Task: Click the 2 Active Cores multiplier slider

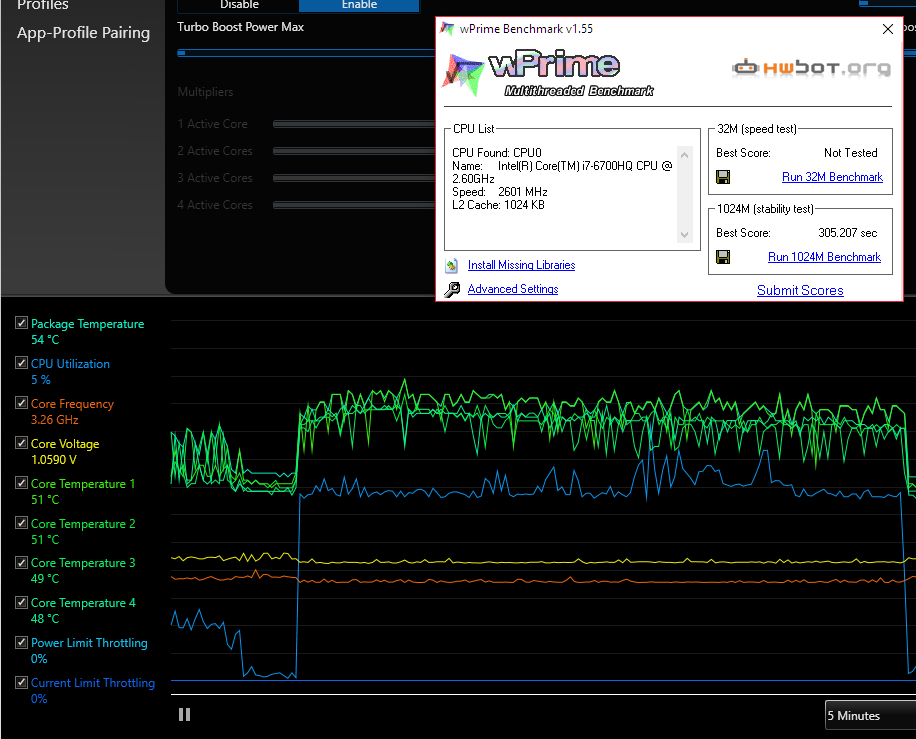Action: point(354,151)
